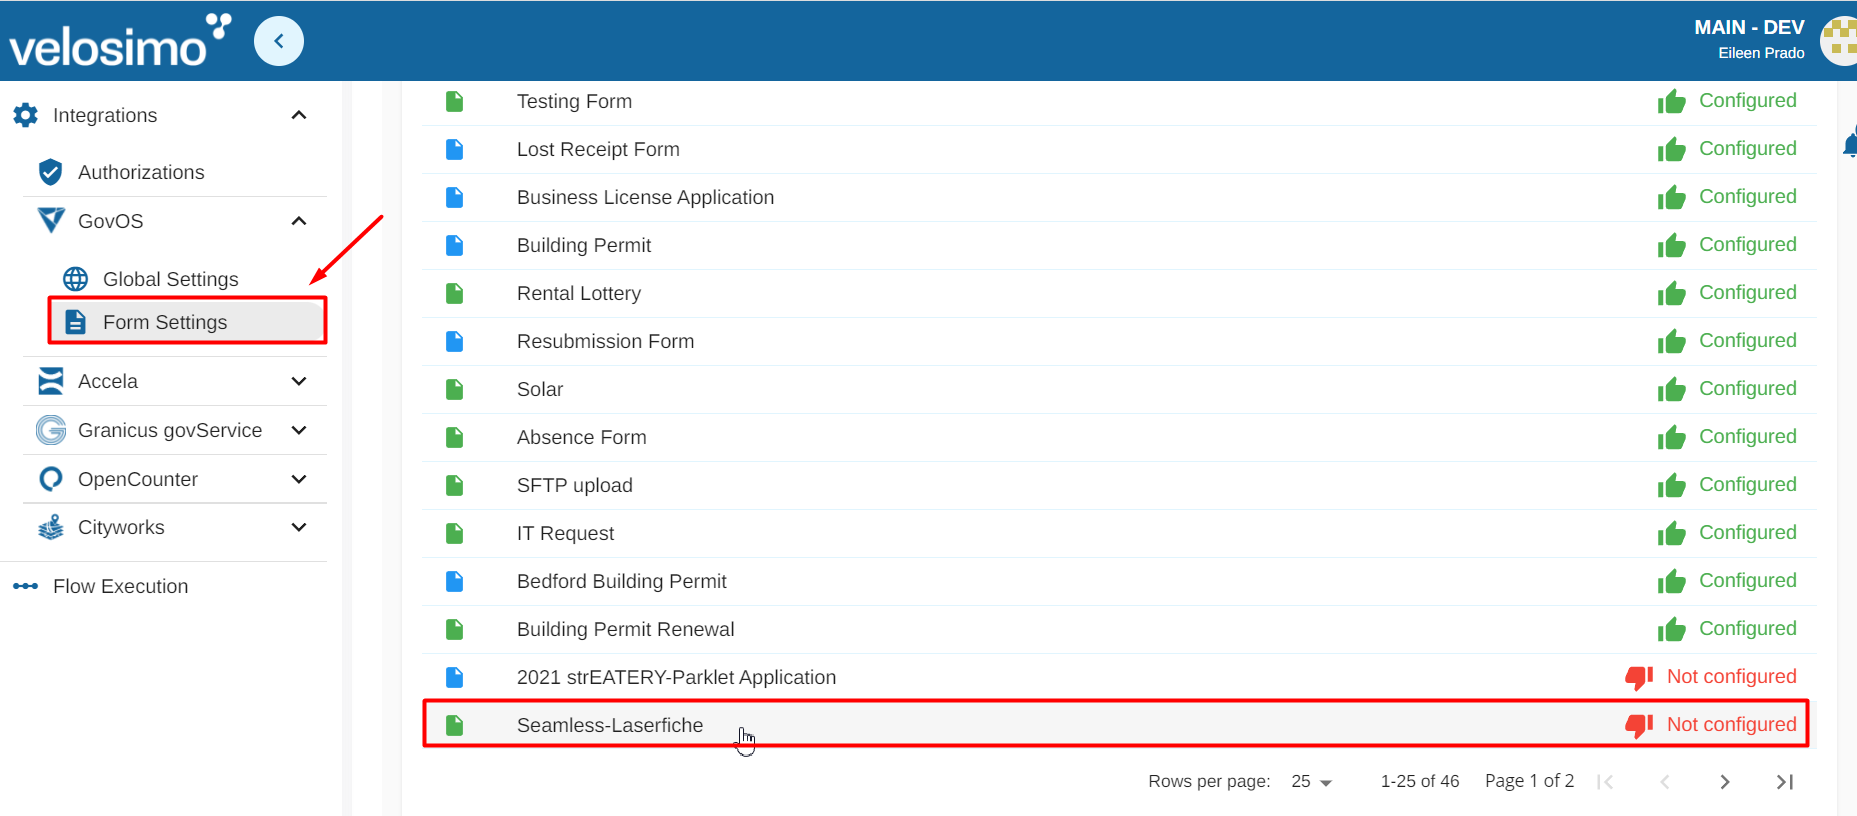Click the Page 1 of 2 text
Image resolution: width=1857 pixels, height=816 pixels.
click(1529, 781)
